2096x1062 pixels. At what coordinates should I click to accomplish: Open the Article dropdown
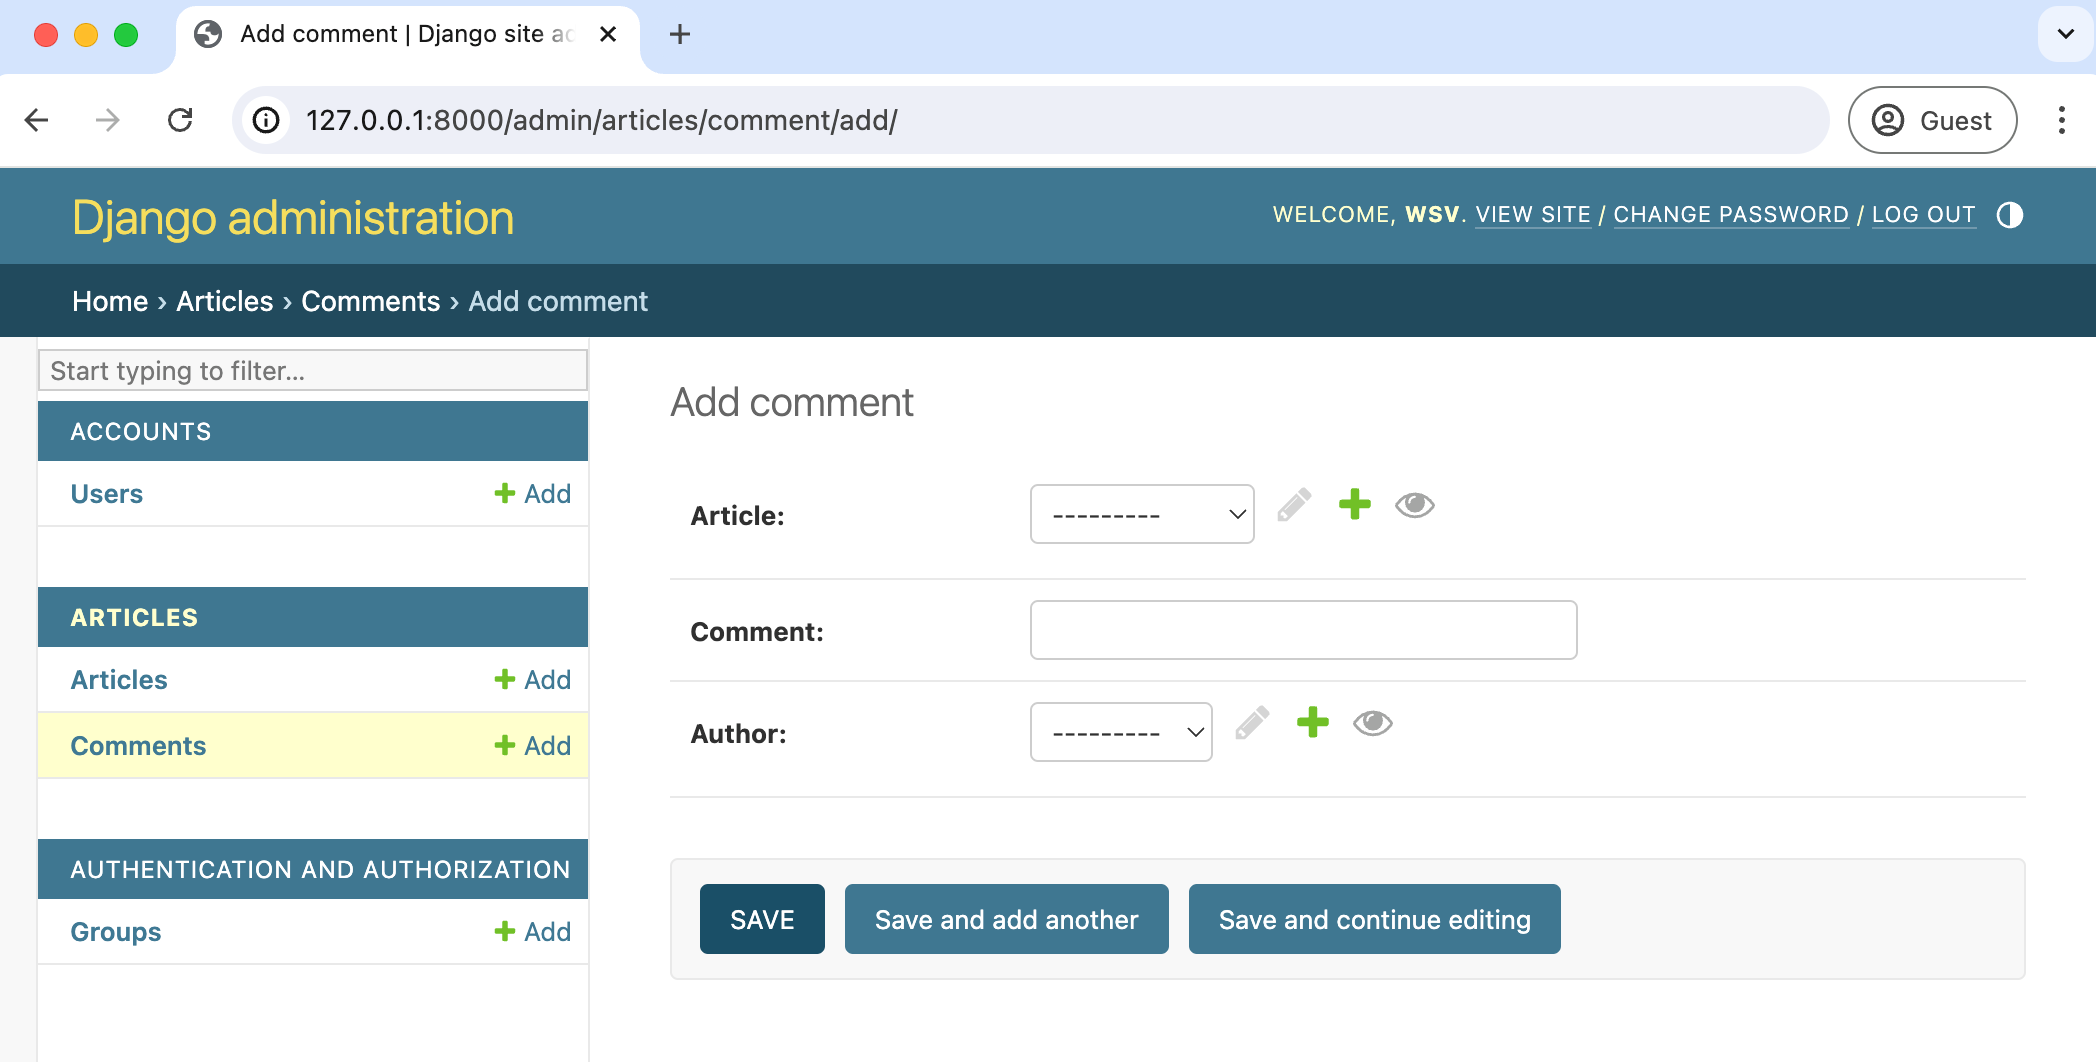(x=1142, y=514)
